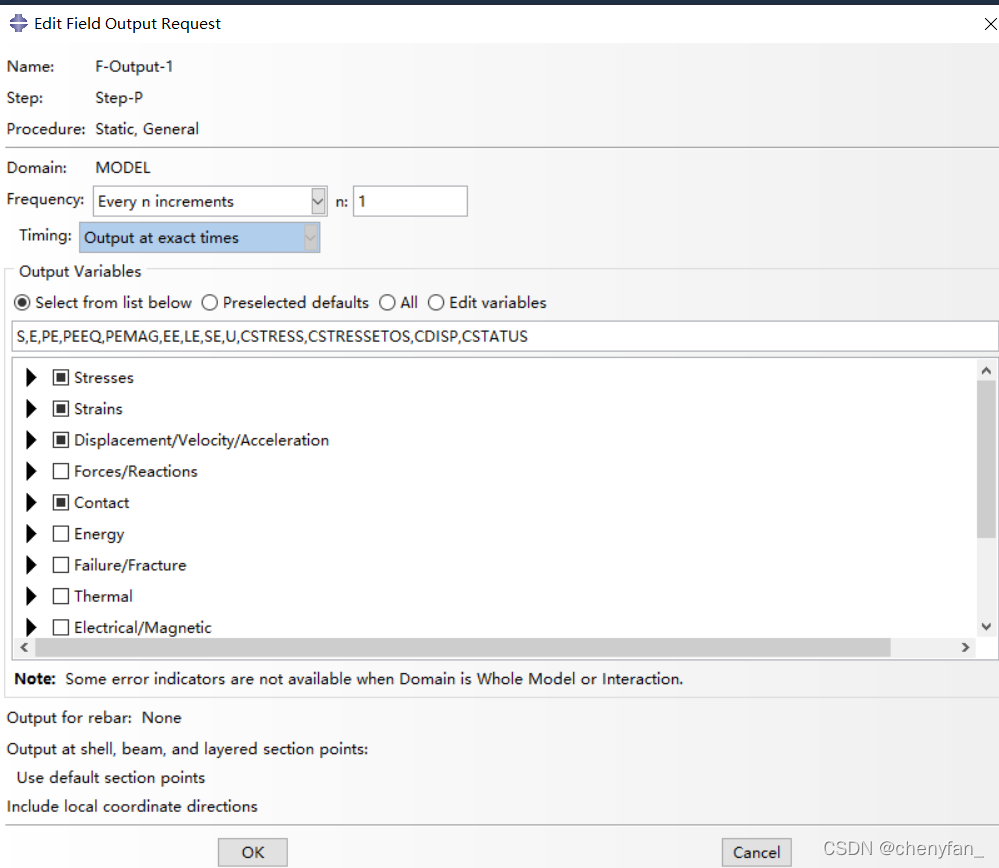This screenshot has height=868, width=999.
Task: Toggle the Forces/Reactions checkbox
Action: coord(61,472)
